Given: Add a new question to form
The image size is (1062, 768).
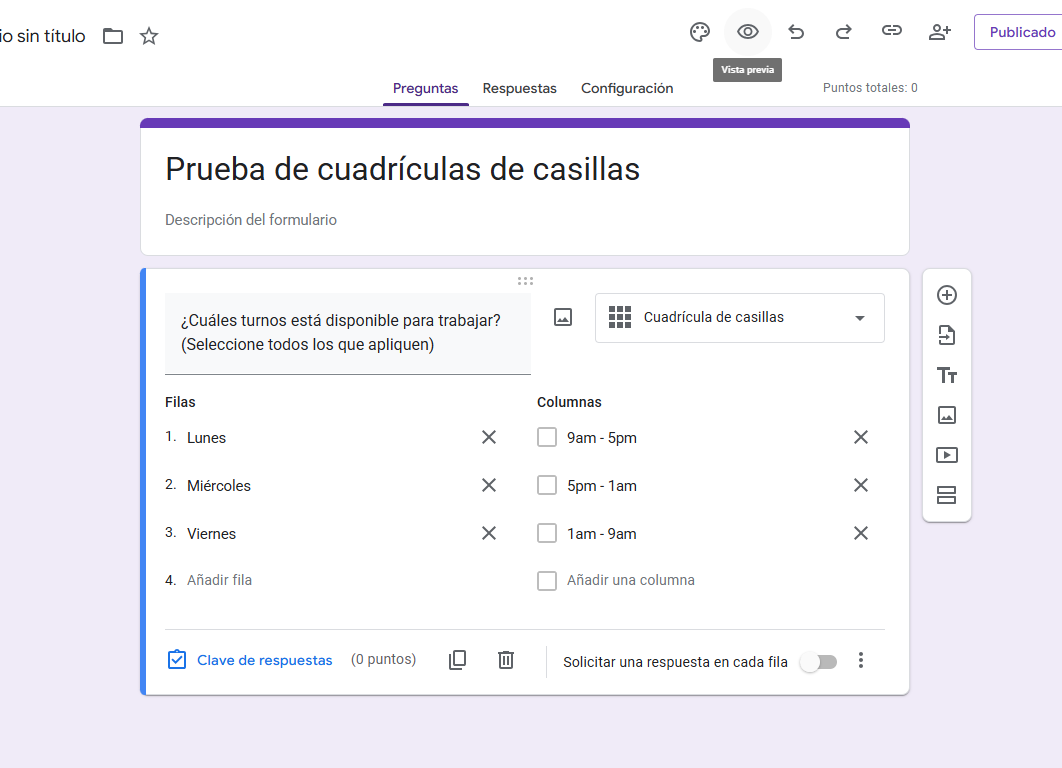Looking at the screenshot, I should click(x=946, y=295).
